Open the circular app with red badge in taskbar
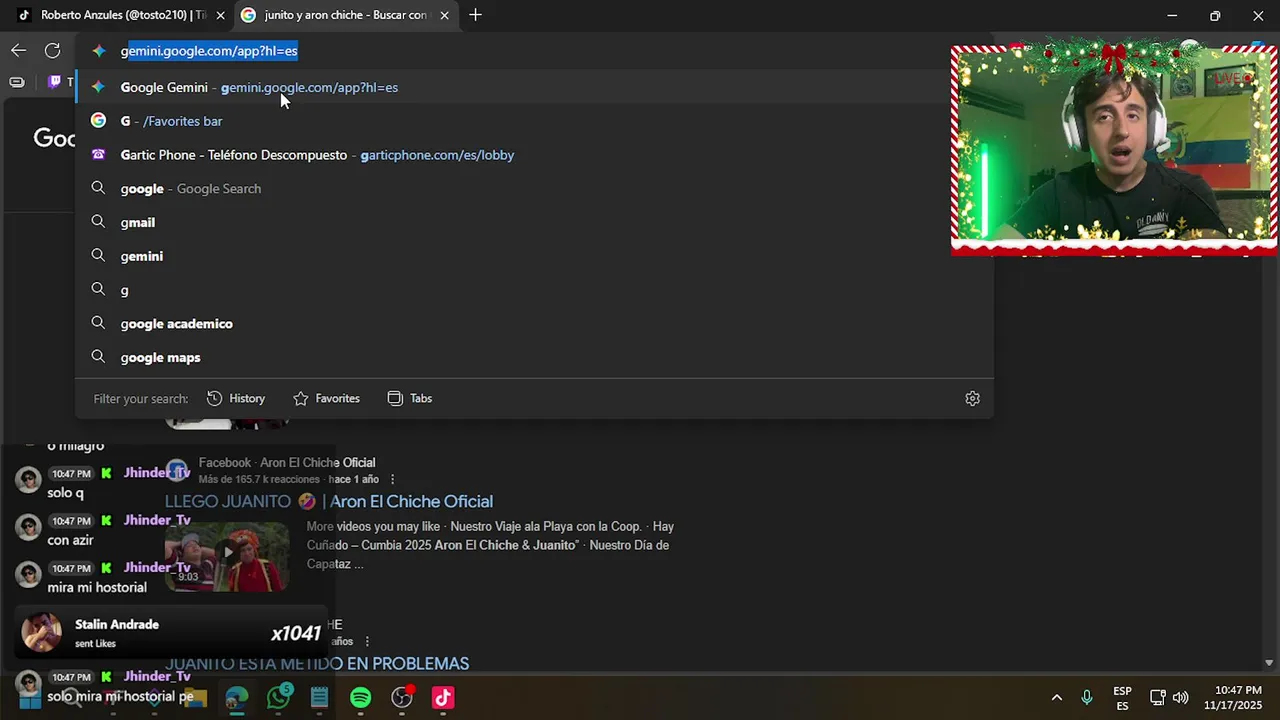The height and width of the screenshot is (720, 1280). (402, 698)
